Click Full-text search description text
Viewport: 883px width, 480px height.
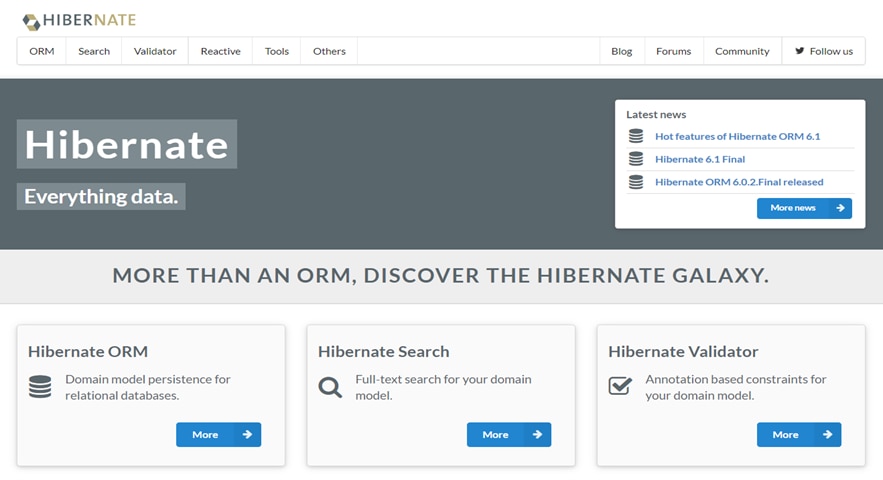coord(443,388)
